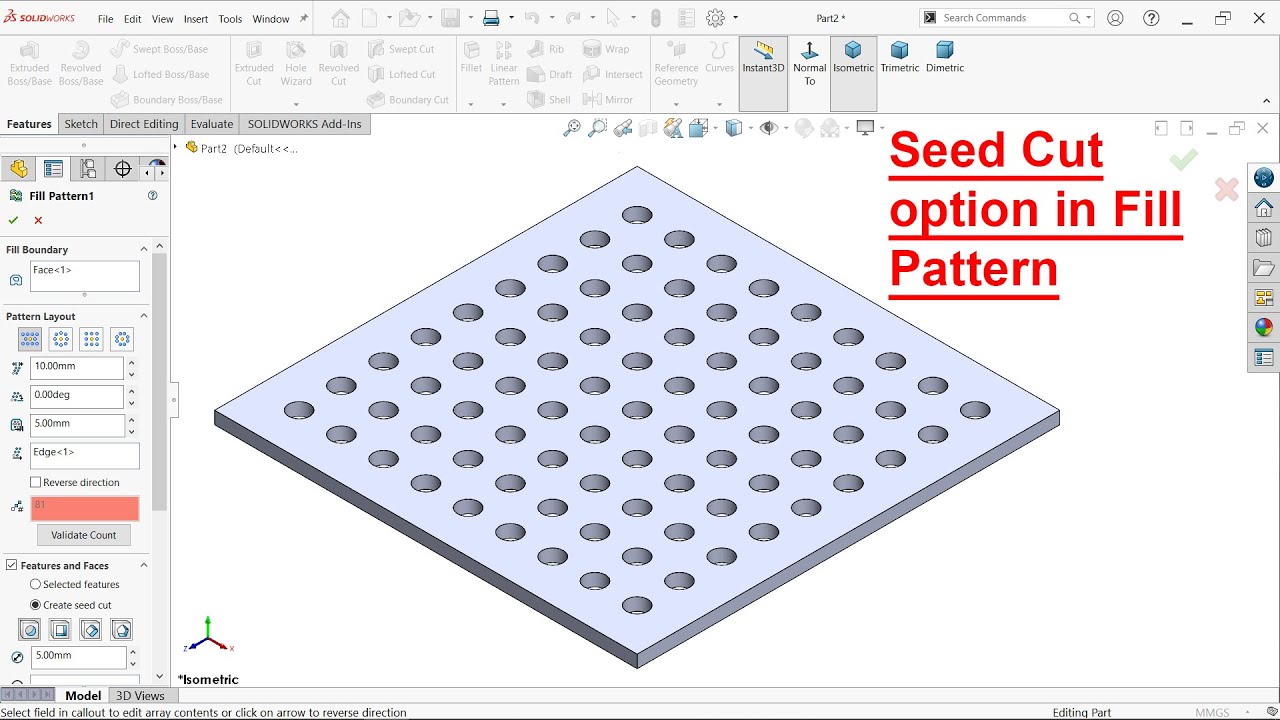Enable the Reverse direction checkbox

[x=36, y=482]
